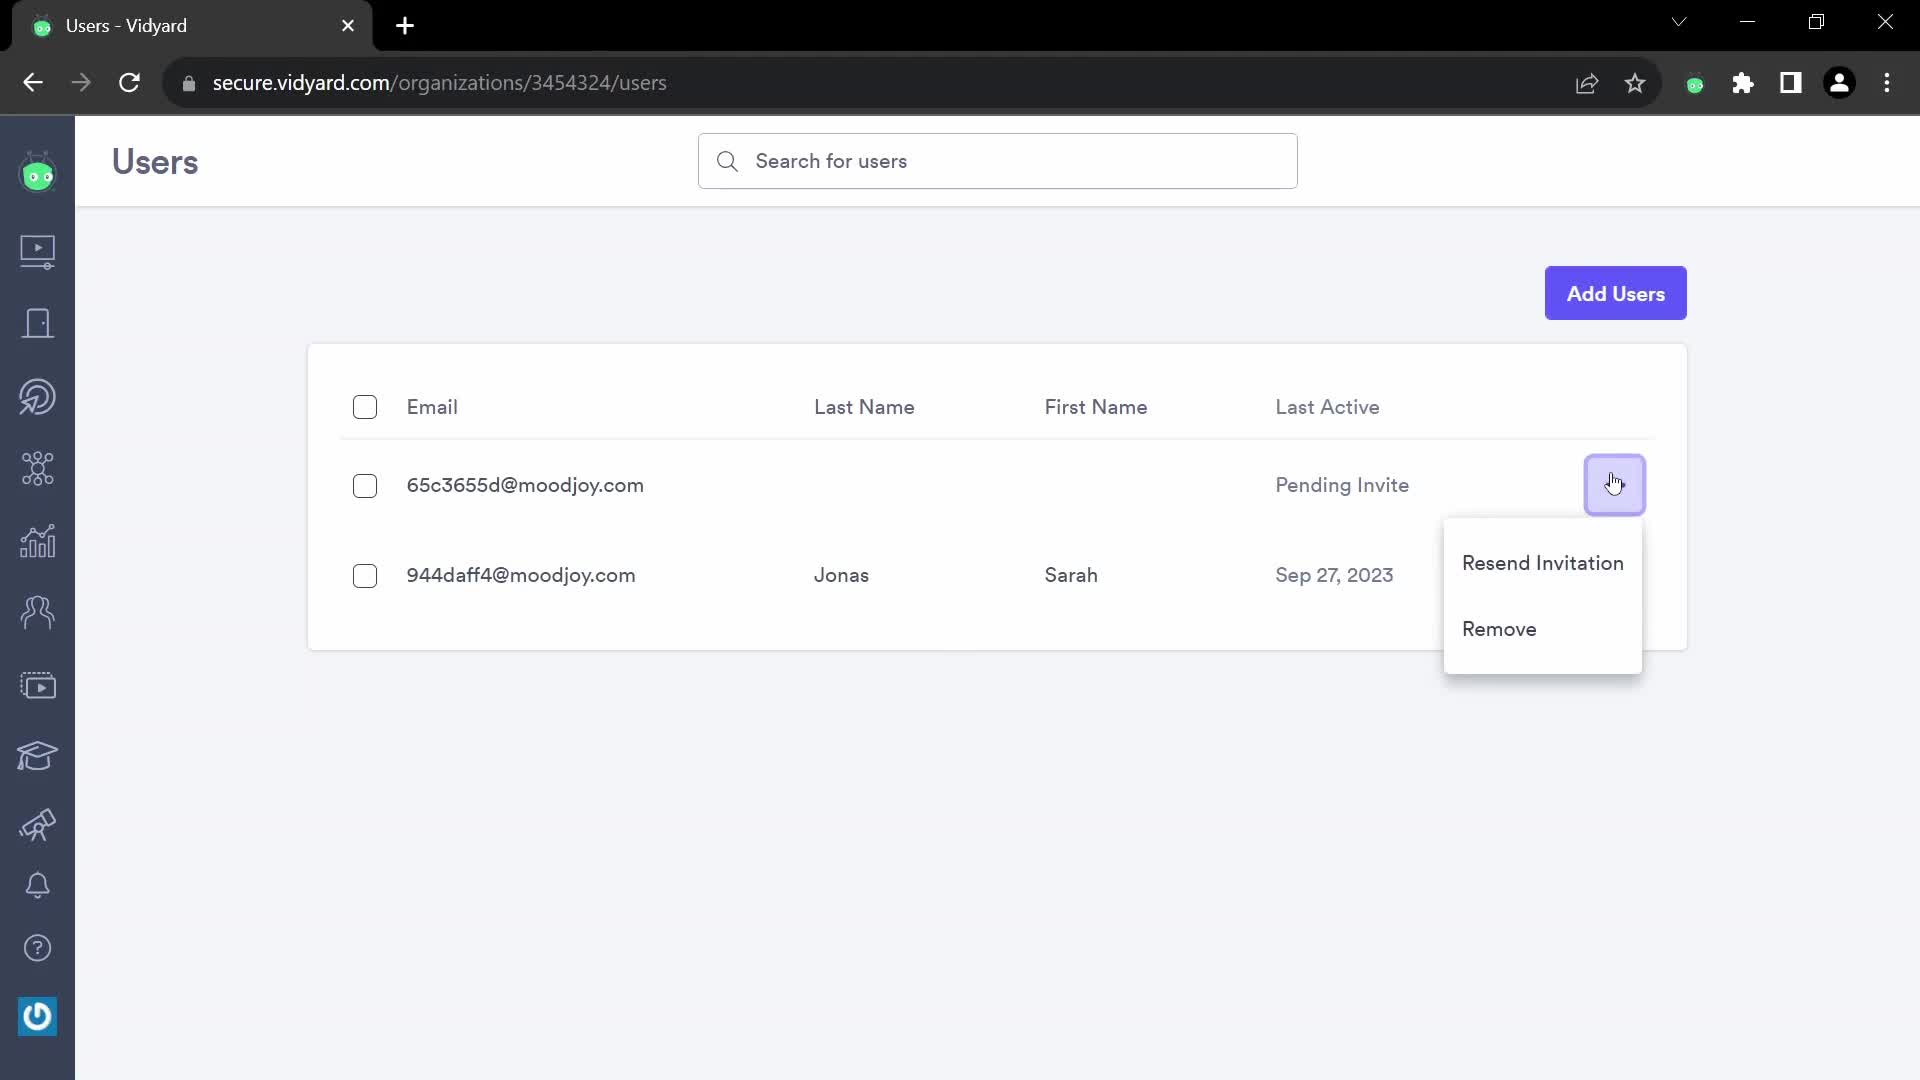Image resolution: width=1920 pixels, height=1080 pixels.
Task: Click the Email column header to sort
Action: 431,406
